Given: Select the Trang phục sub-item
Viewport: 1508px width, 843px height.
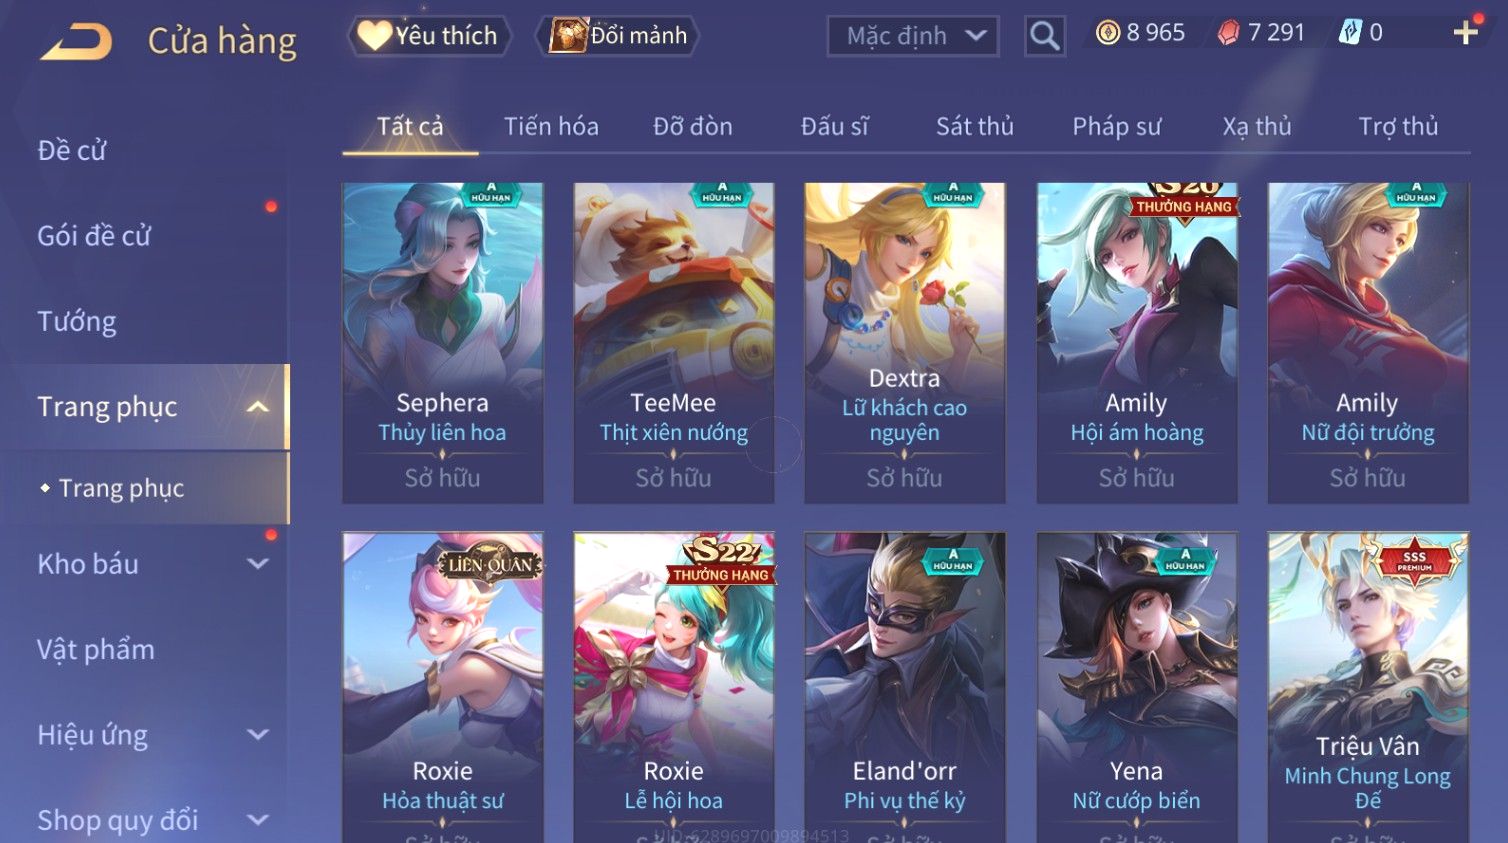Looking at the screenshot, I should point(121,488).
